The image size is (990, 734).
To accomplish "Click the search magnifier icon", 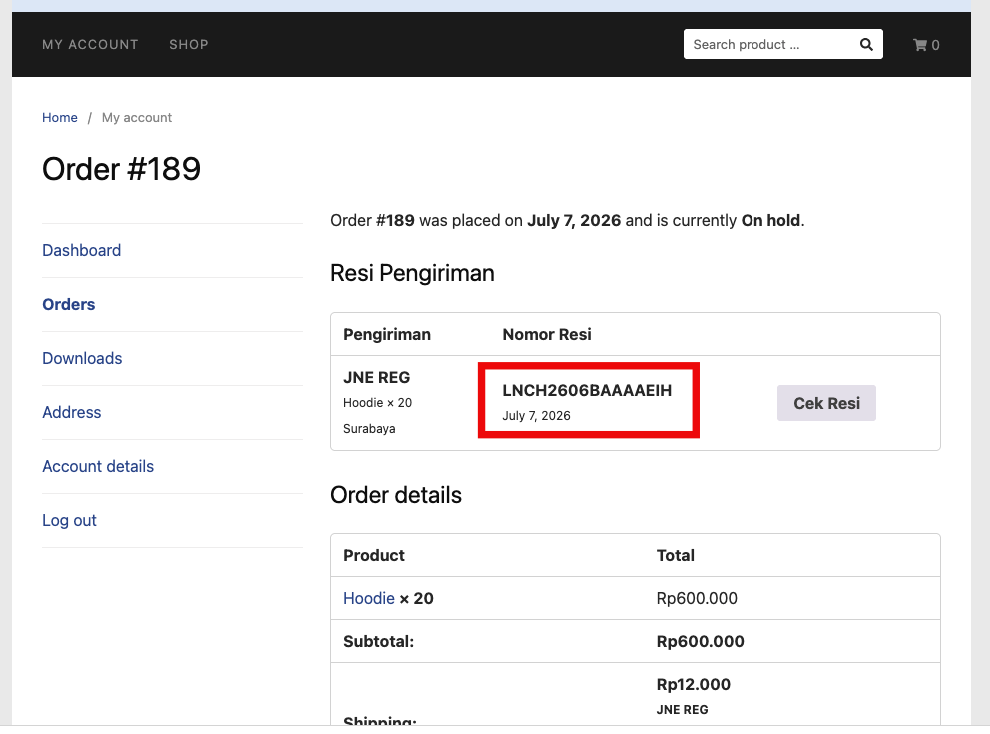I will click(866, 45).
